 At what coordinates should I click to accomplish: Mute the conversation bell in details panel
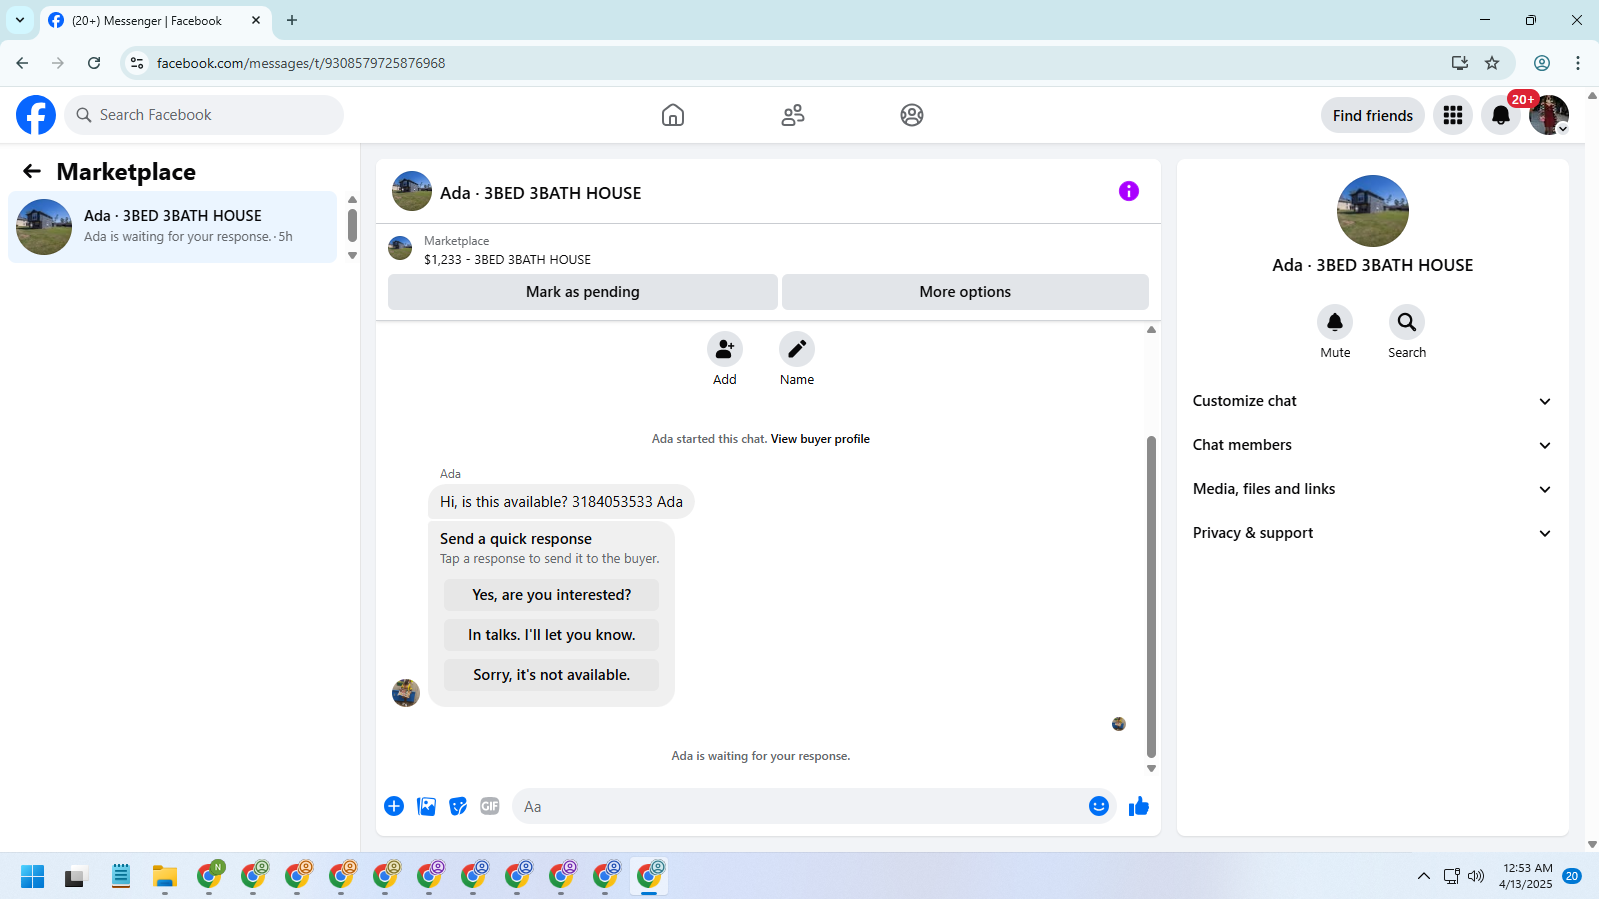[1335, 322]
